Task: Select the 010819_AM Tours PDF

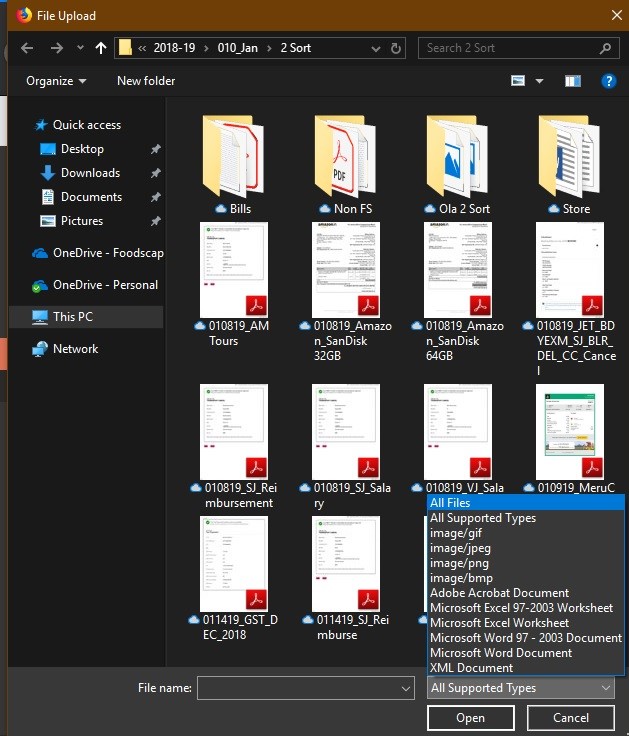Action: click(233, 284)
